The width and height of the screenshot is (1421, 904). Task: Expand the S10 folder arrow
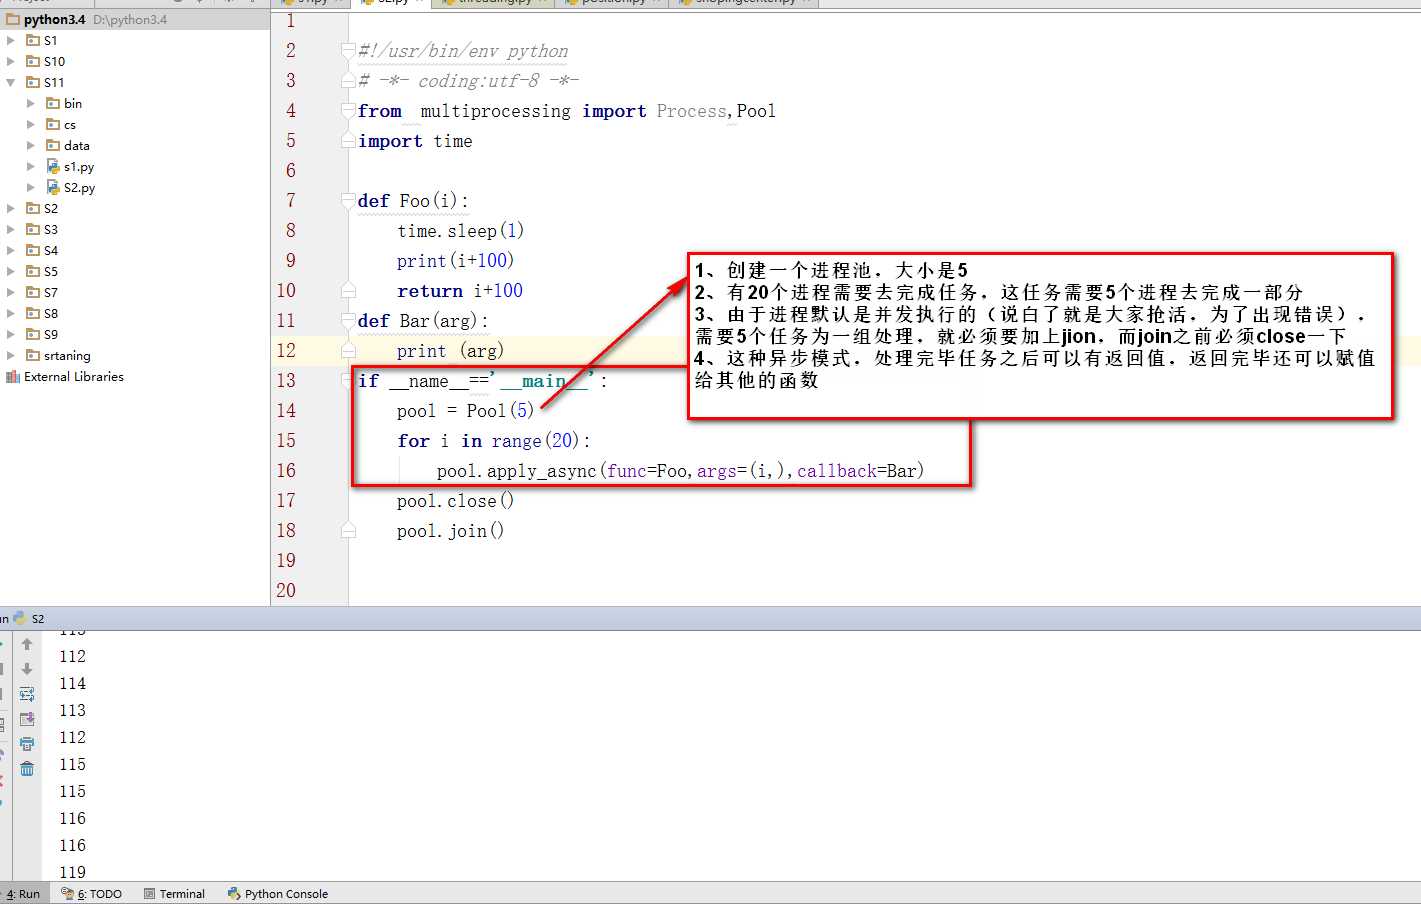pos(11,61)
